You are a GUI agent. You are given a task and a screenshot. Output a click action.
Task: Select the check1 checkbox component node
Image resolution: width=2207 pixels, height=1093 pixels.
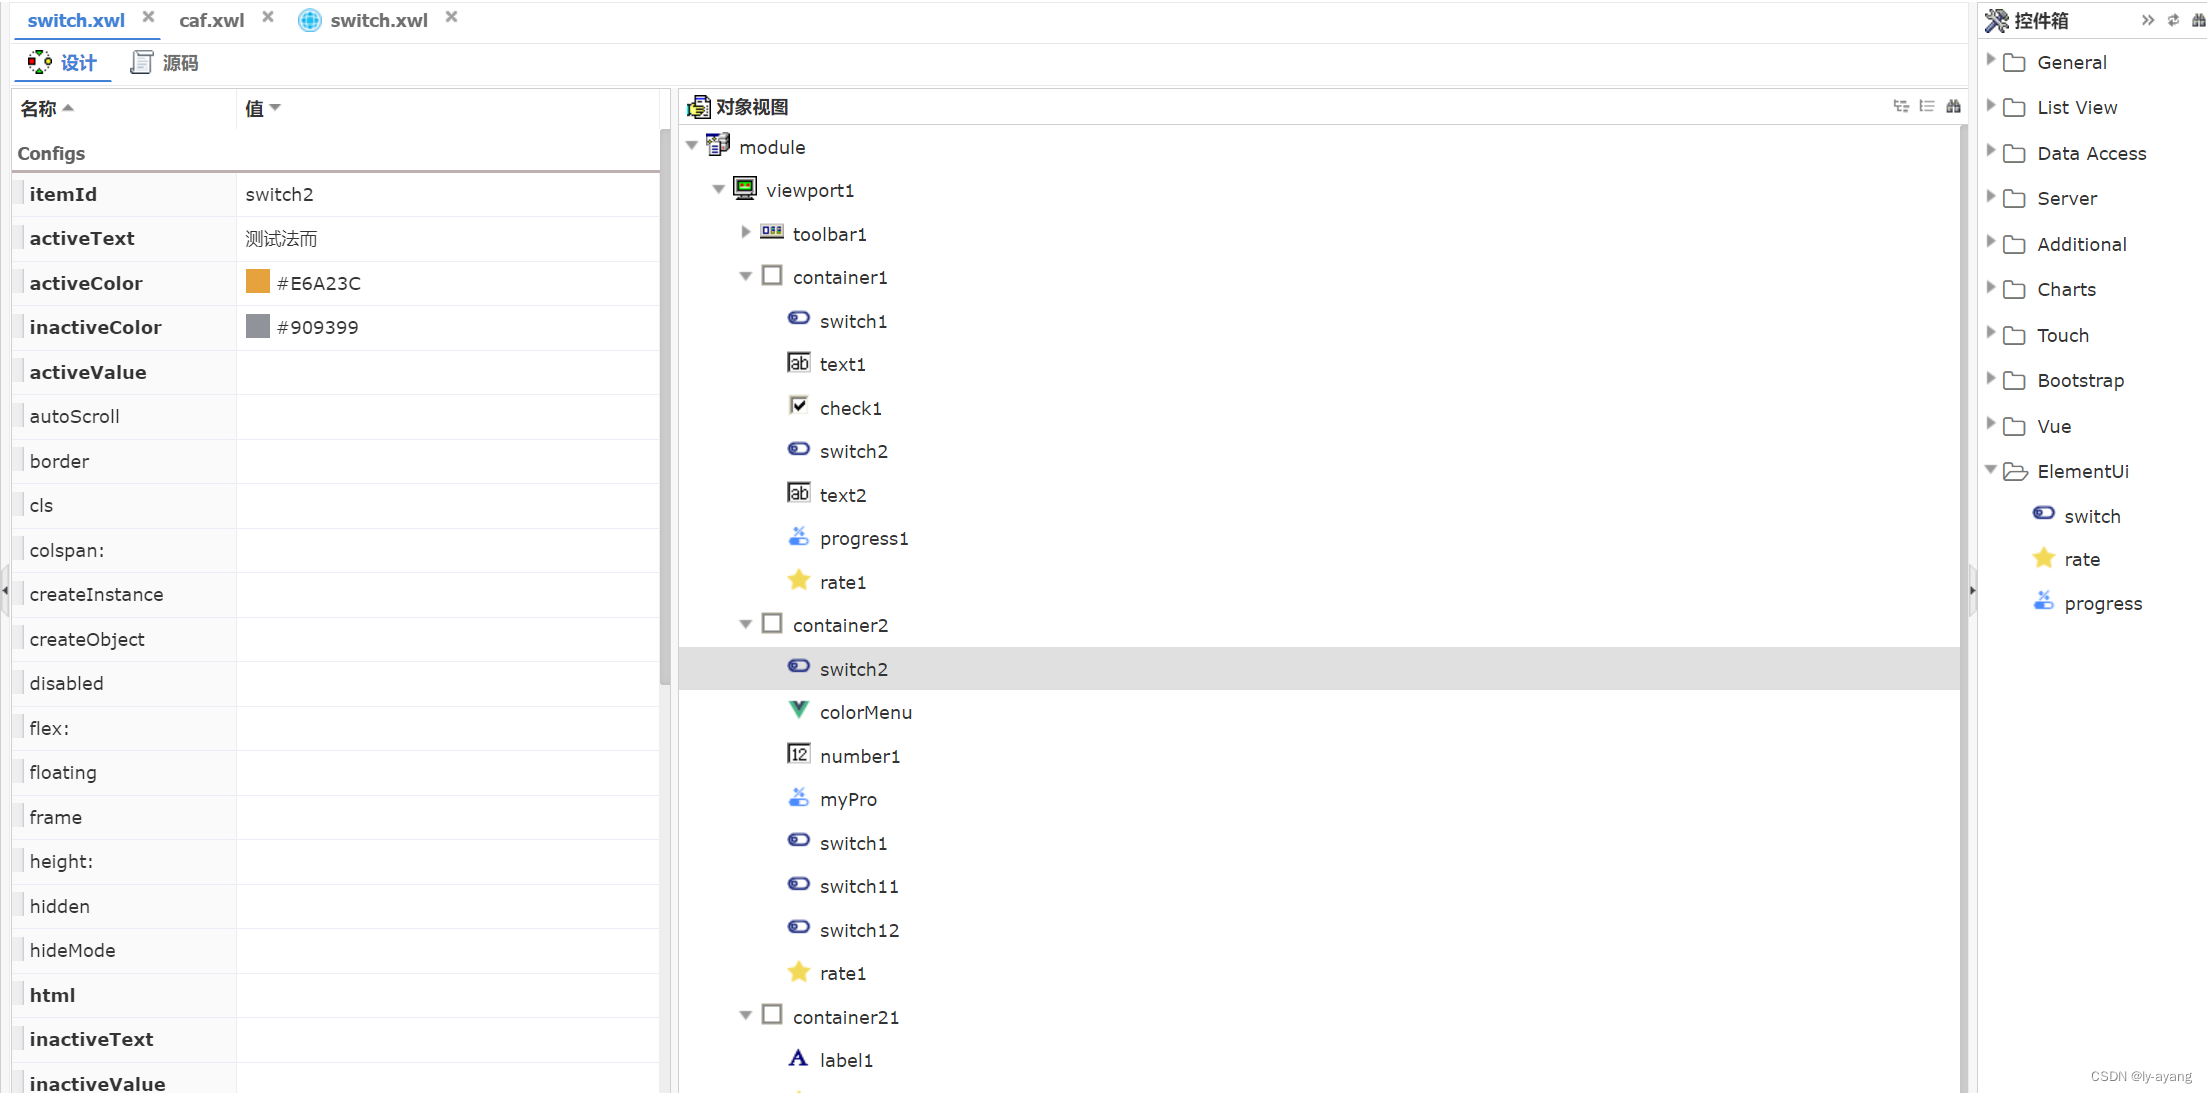pos(849,407)
